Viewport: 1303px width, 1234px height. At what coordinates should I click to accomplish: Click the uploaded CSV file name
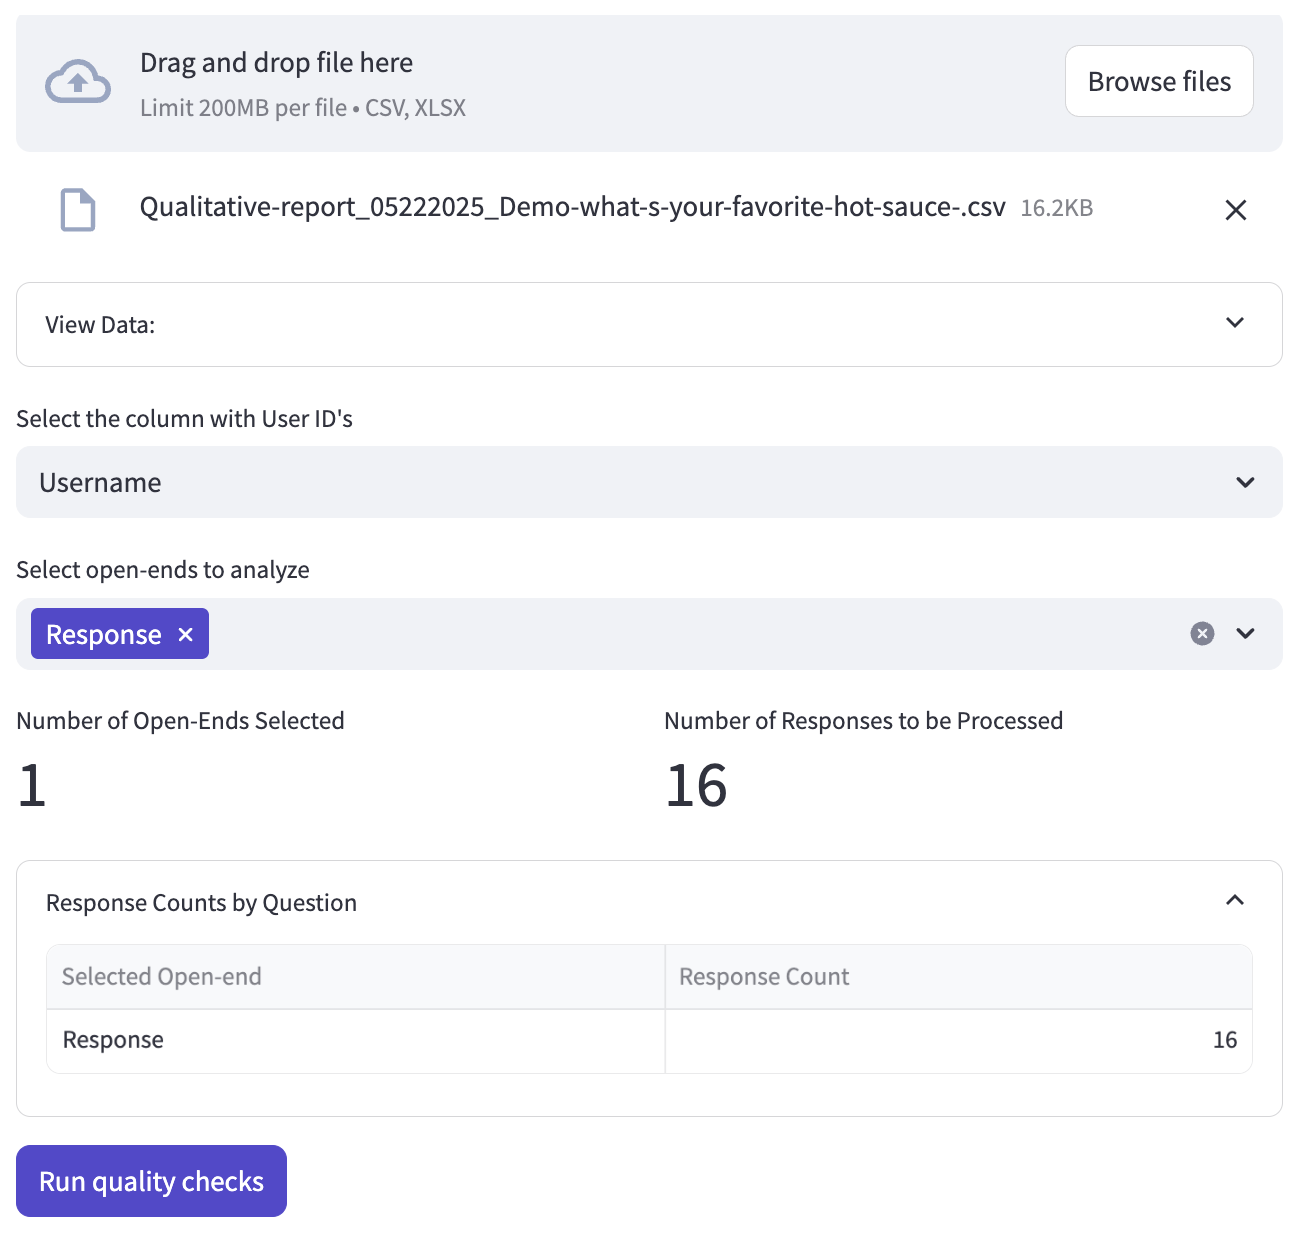(572, 207)
